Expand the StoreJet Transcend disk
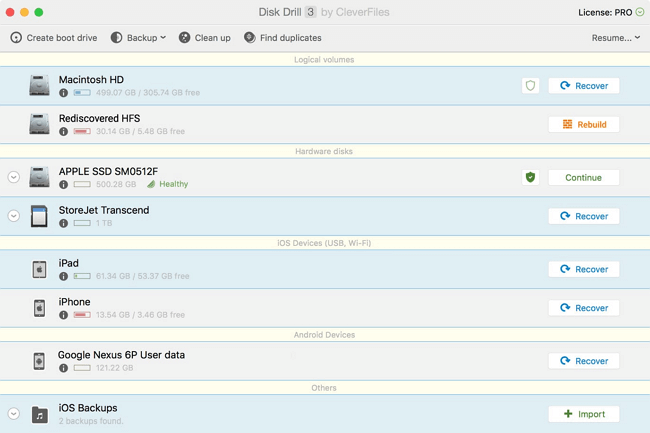The height and width of the screenshot is (433, 650). [14, 216]
